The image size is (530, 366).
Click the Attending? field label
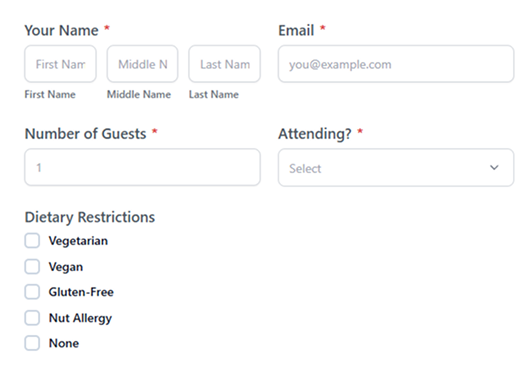315,134
